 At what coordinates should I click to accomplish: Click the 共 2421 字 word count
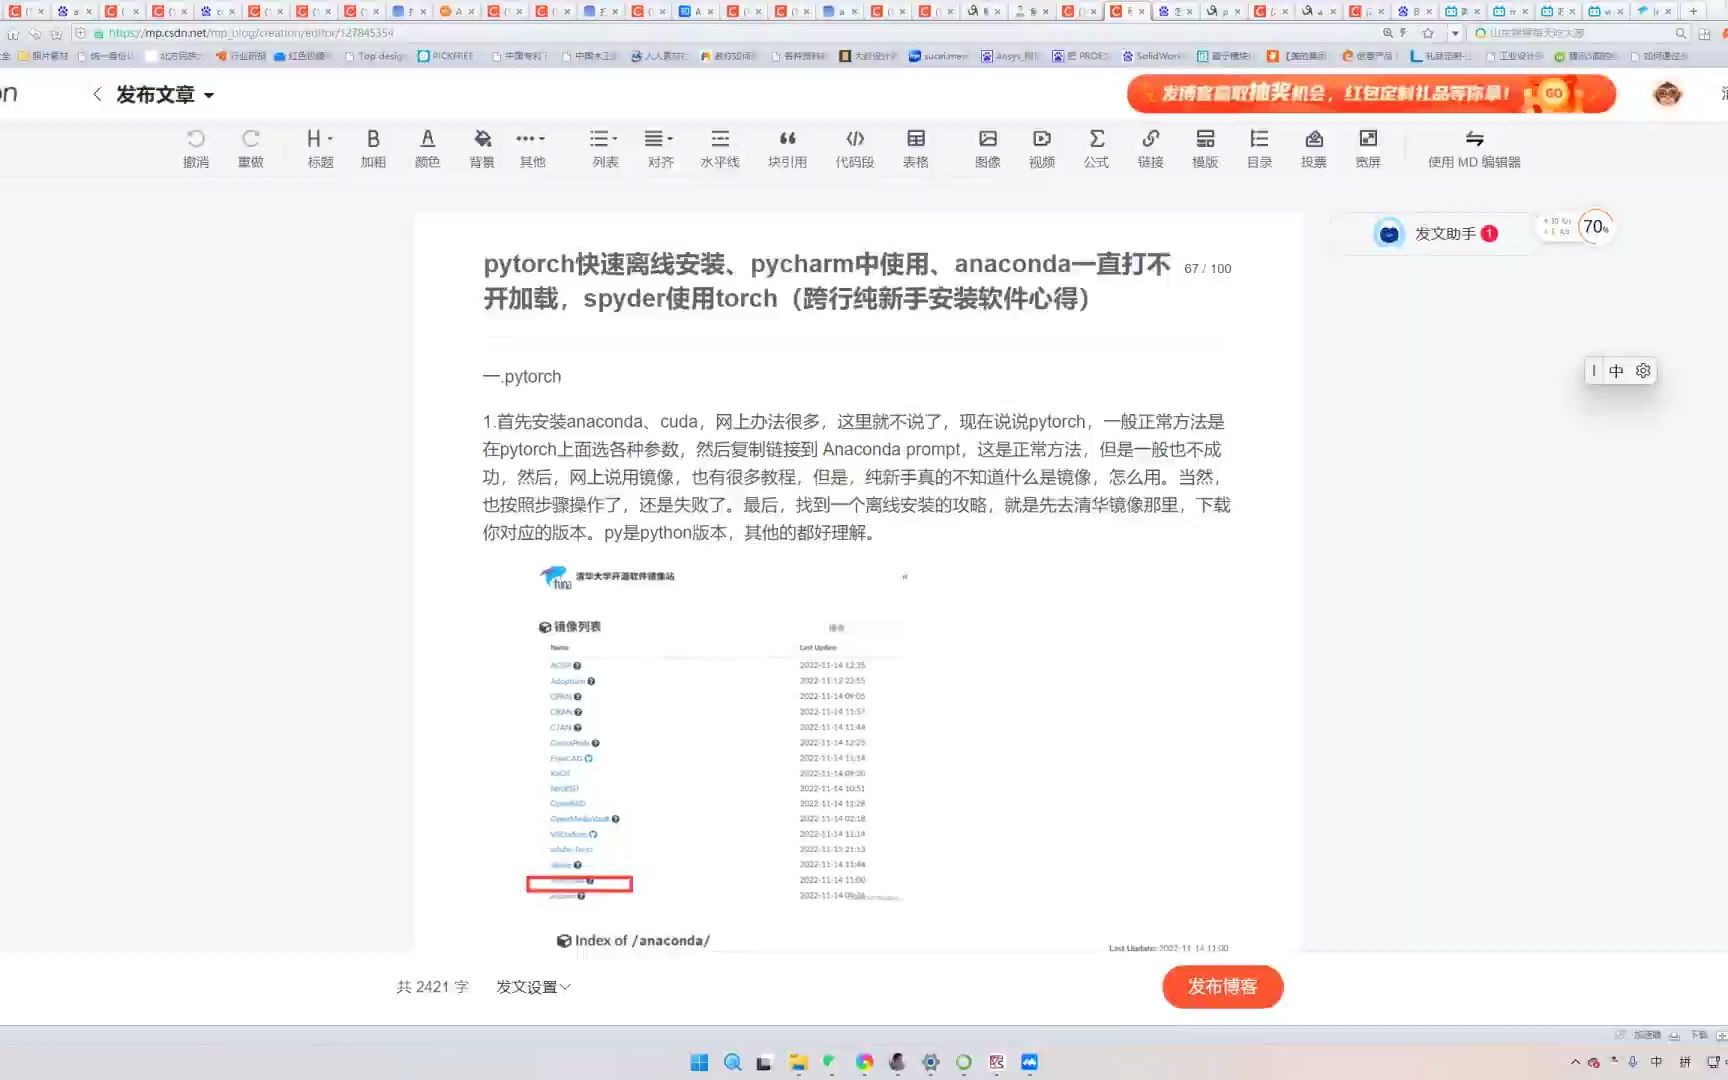coord(432,987)
